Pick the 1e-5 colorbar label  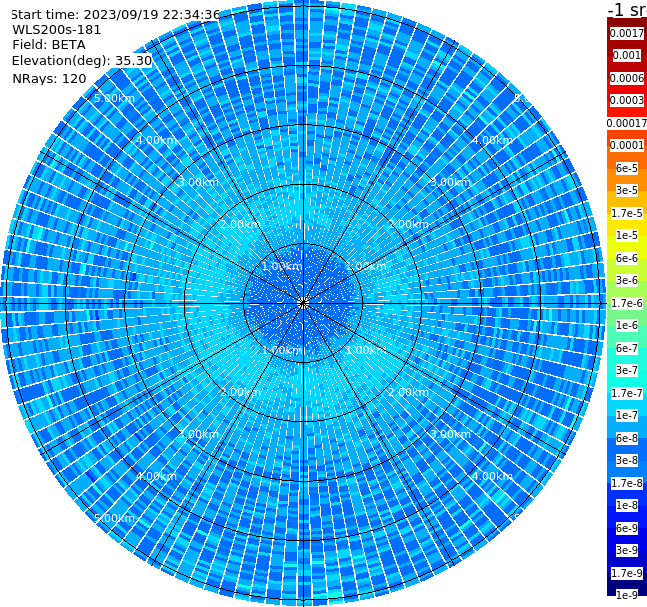(627, 235)
